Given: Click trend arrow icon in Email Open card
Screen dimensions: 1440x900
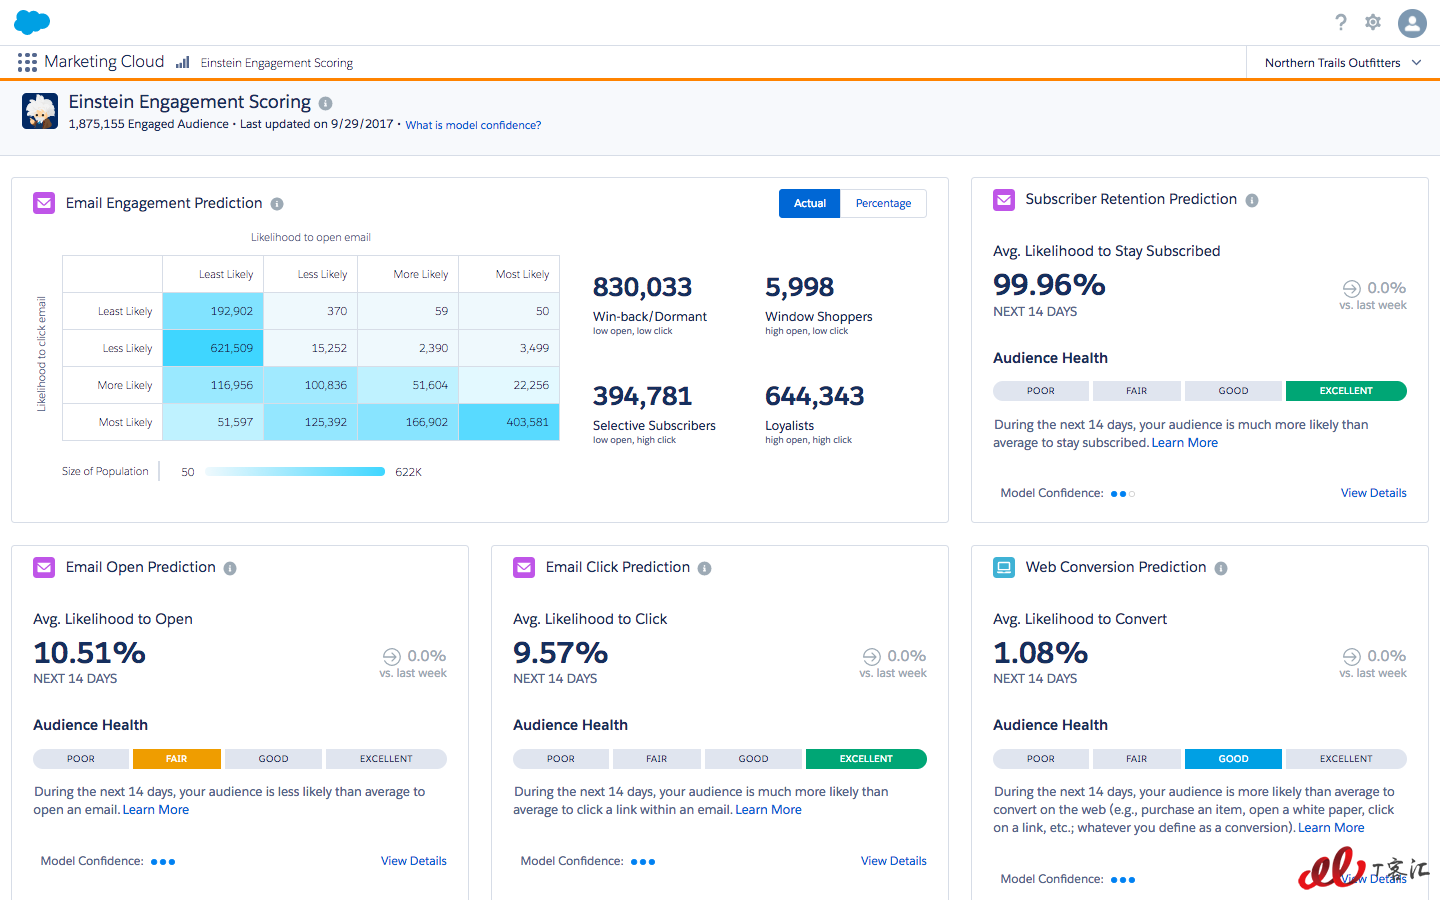Looking at the screenshot, I should tap(392, 656).
